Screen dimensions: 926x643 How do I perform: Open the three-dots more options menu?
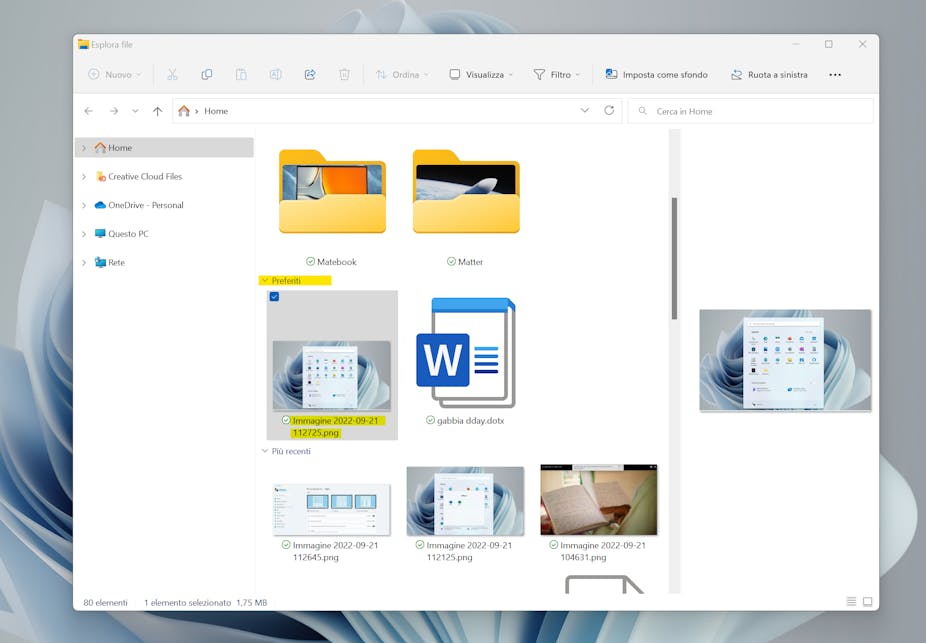point(835,74)
